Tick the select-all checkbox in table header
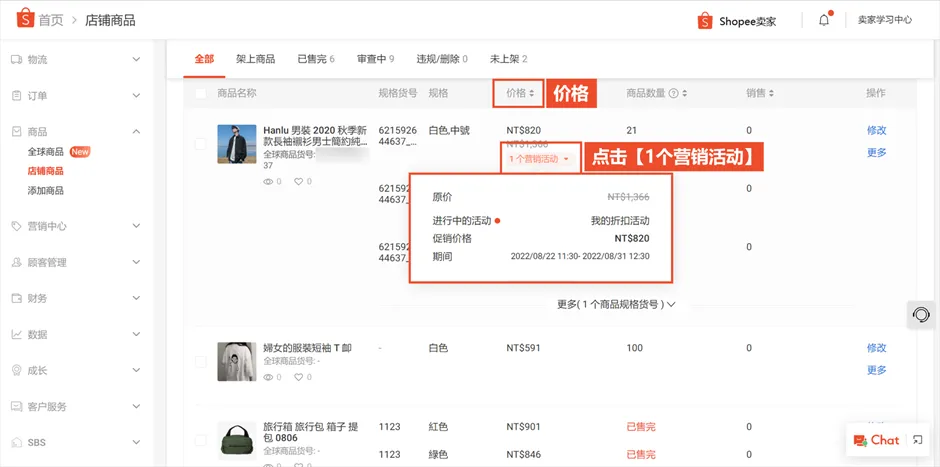Screen dimensions: 940x467 pyautogui.click(x=200, y=93)
